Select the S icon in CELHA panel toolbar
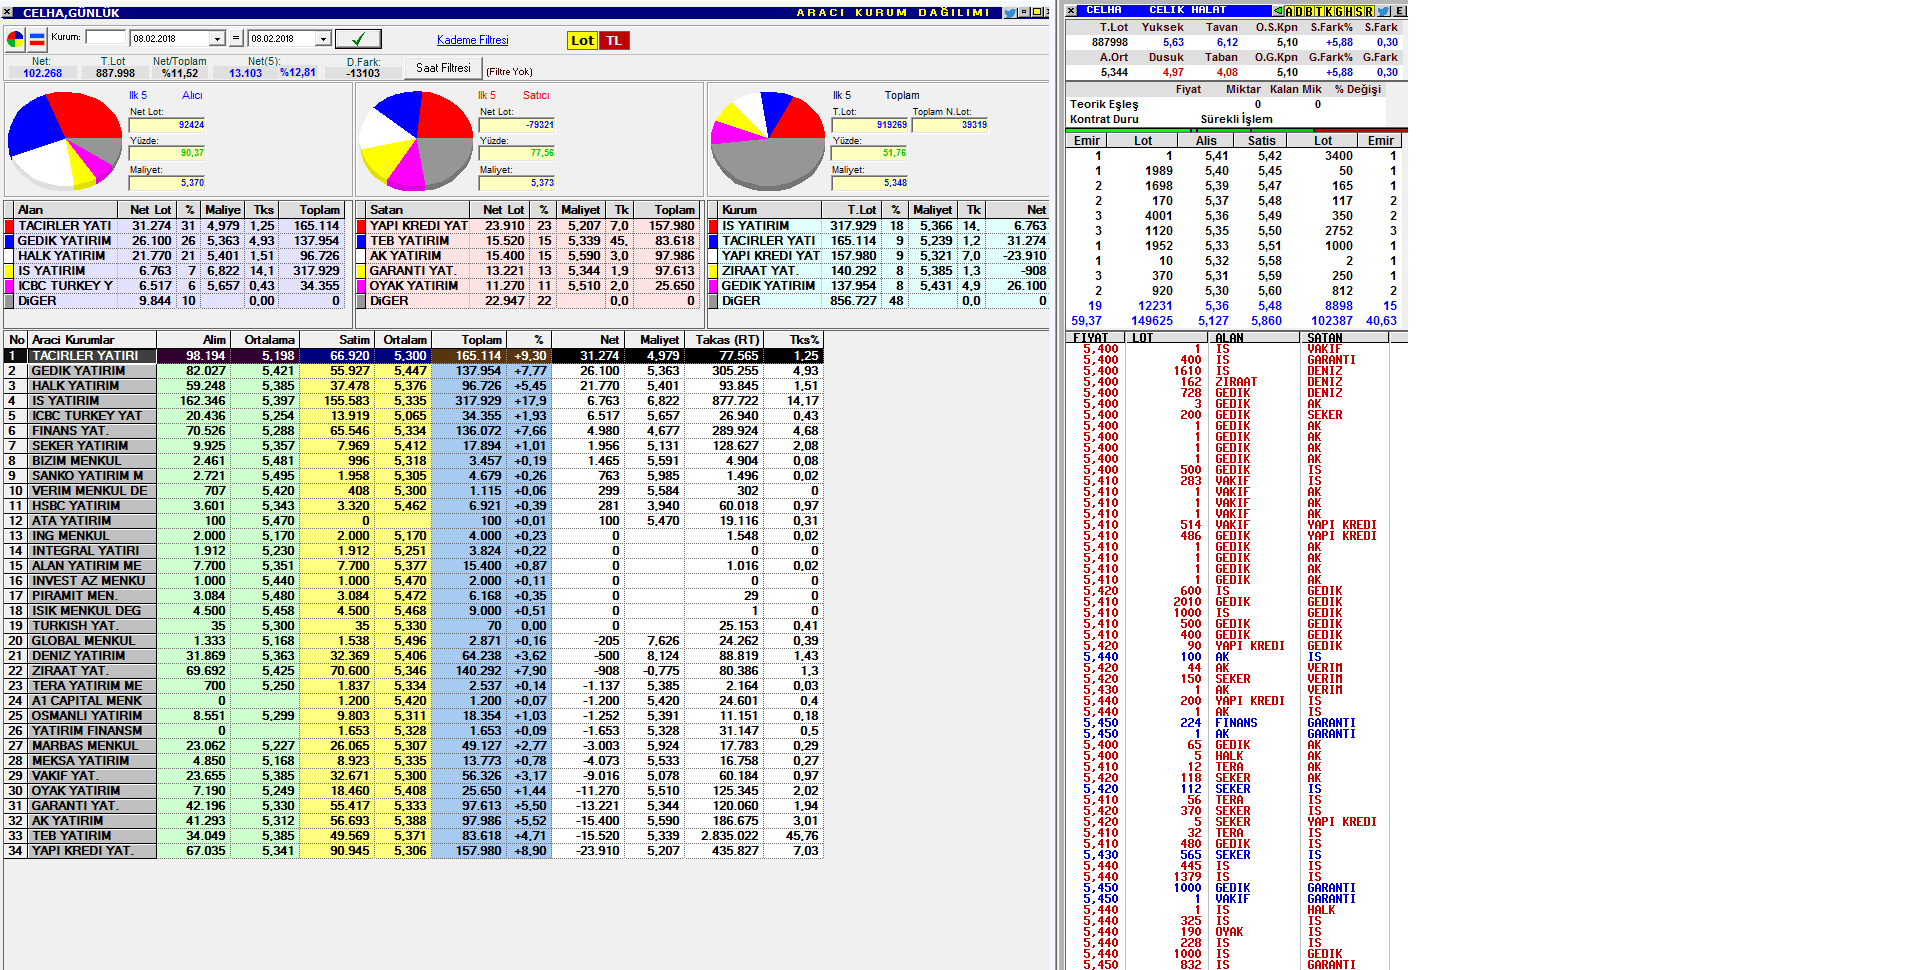This screenshot has height=970, width=1914. [x=1359, y=11]
